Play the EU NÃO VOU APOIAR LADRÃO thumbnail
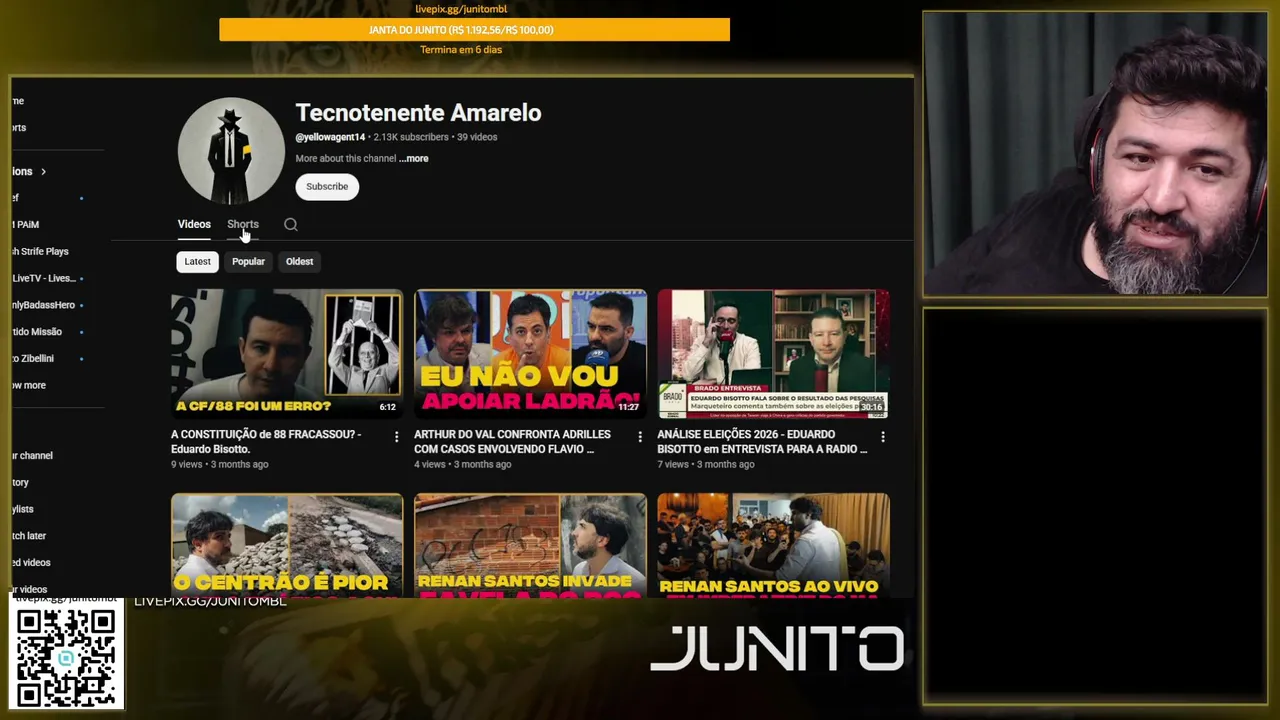 (530, 354)
